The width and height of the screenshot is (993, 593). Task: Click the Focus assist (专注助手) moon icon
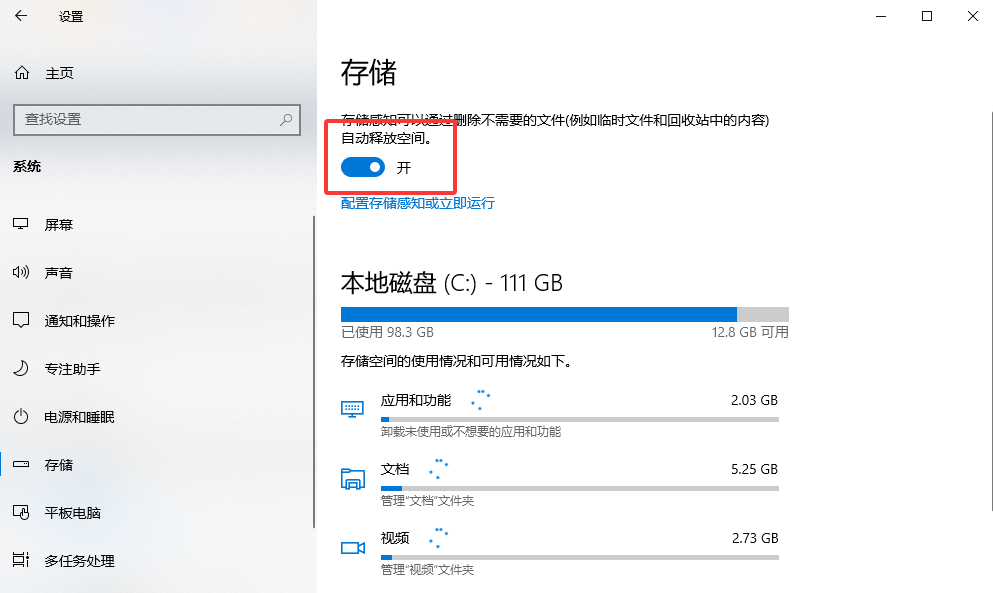pos(21,369)
